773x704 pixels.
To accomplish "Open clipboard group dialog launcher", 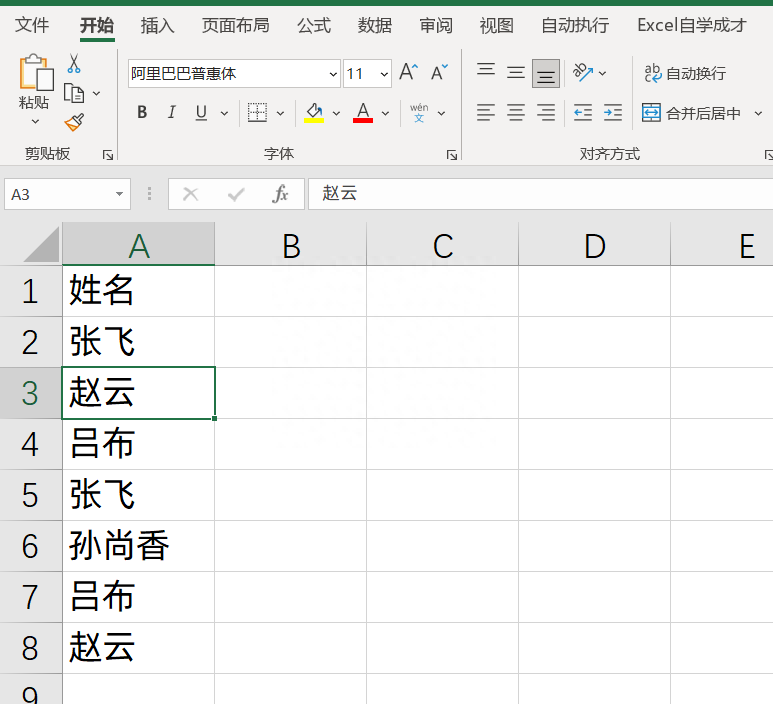I will (x=107, y=155).
